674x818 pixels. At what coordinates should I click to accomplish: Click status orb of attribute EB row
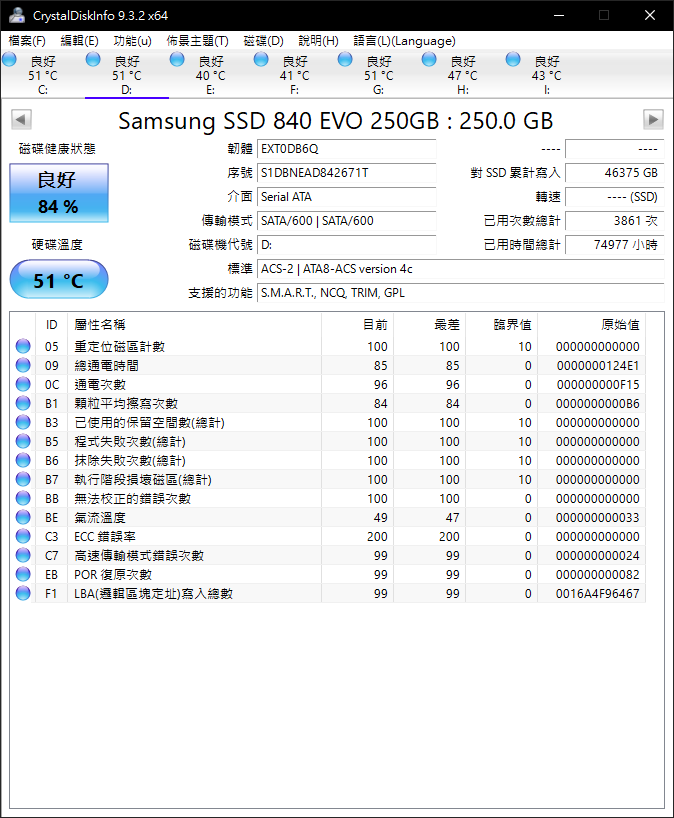23,574
